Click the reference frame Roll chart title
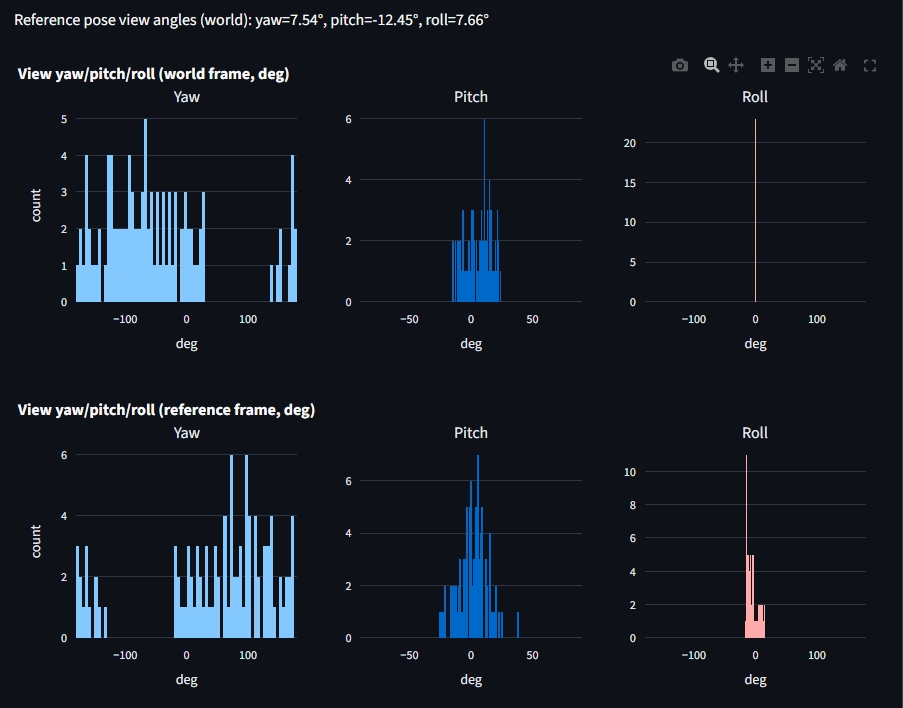This screenshot has height=708, width=903. tap(755, 433)
